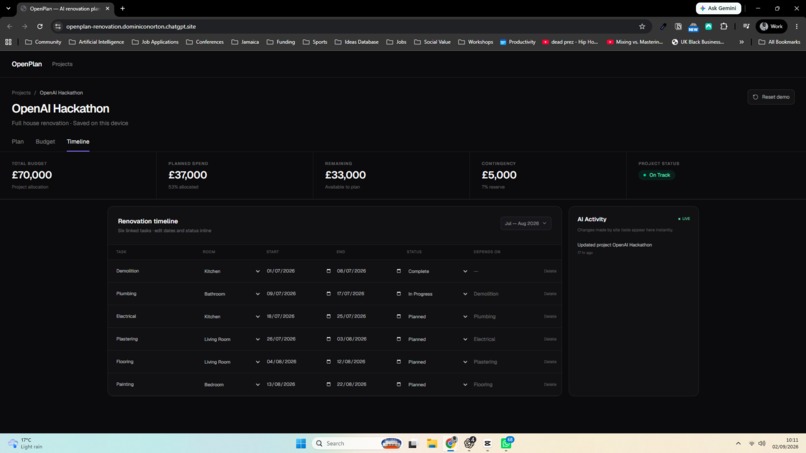806x453 pixels.
Task: Open Chrome from the taskbar
Action: [451, 443]
